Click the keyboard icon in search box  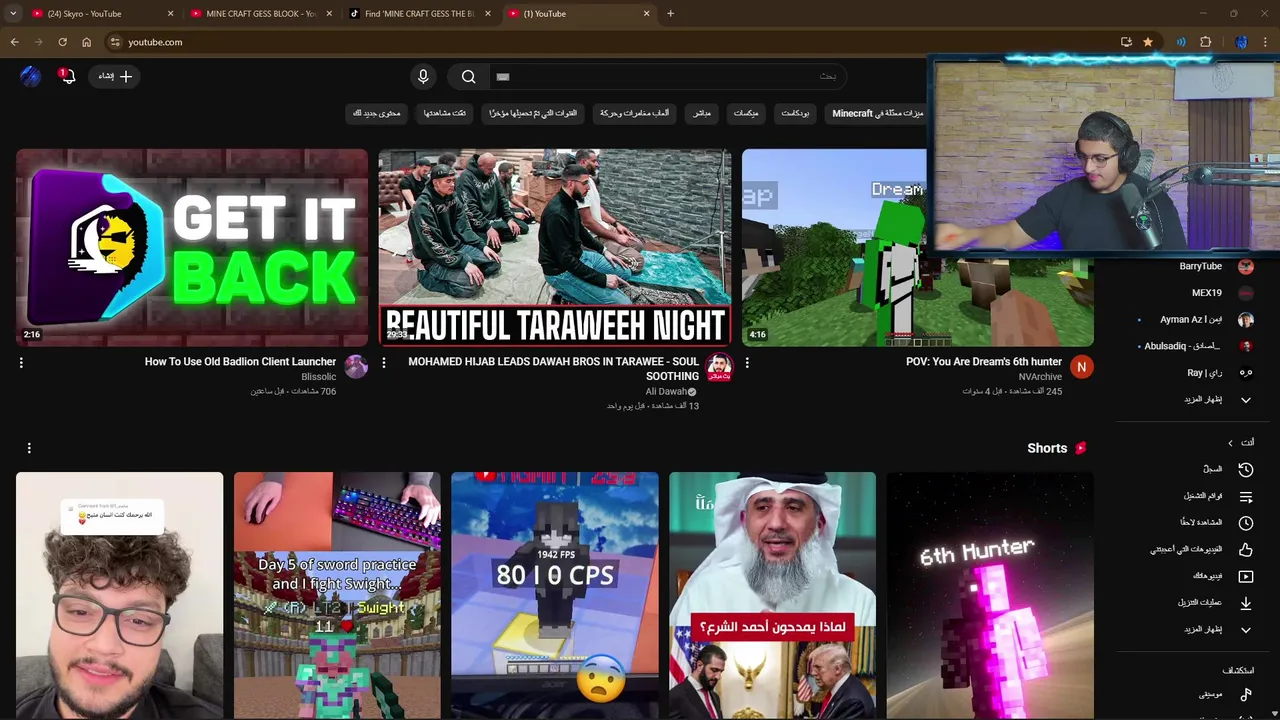coord(503,76)
